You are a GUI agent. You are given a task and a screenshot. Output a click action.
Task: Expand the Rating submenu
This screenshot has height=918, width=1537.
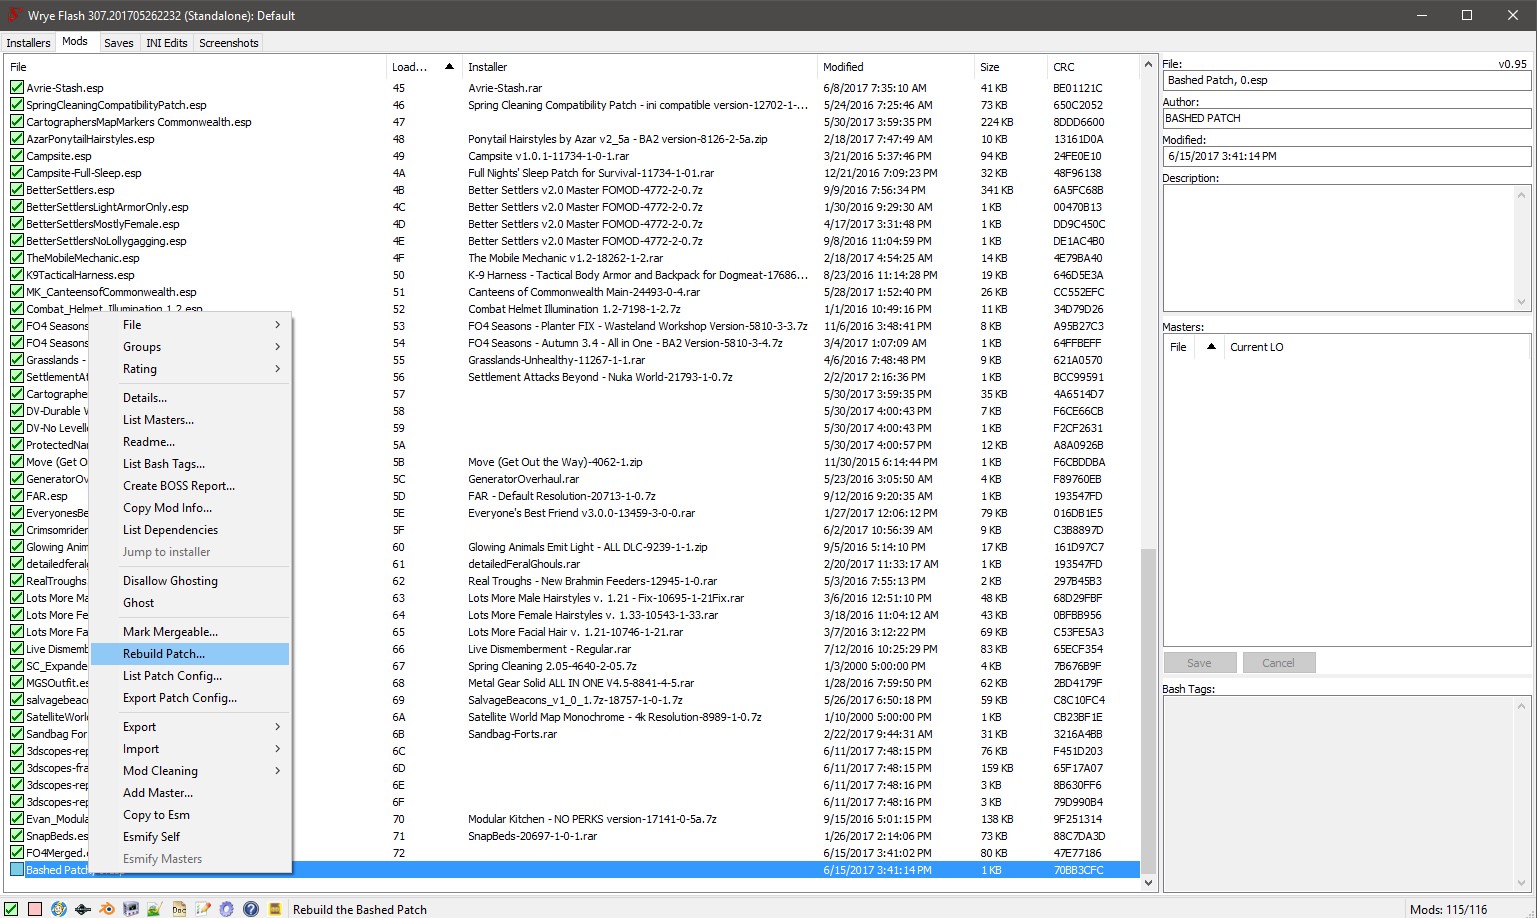tap(190, 369)
